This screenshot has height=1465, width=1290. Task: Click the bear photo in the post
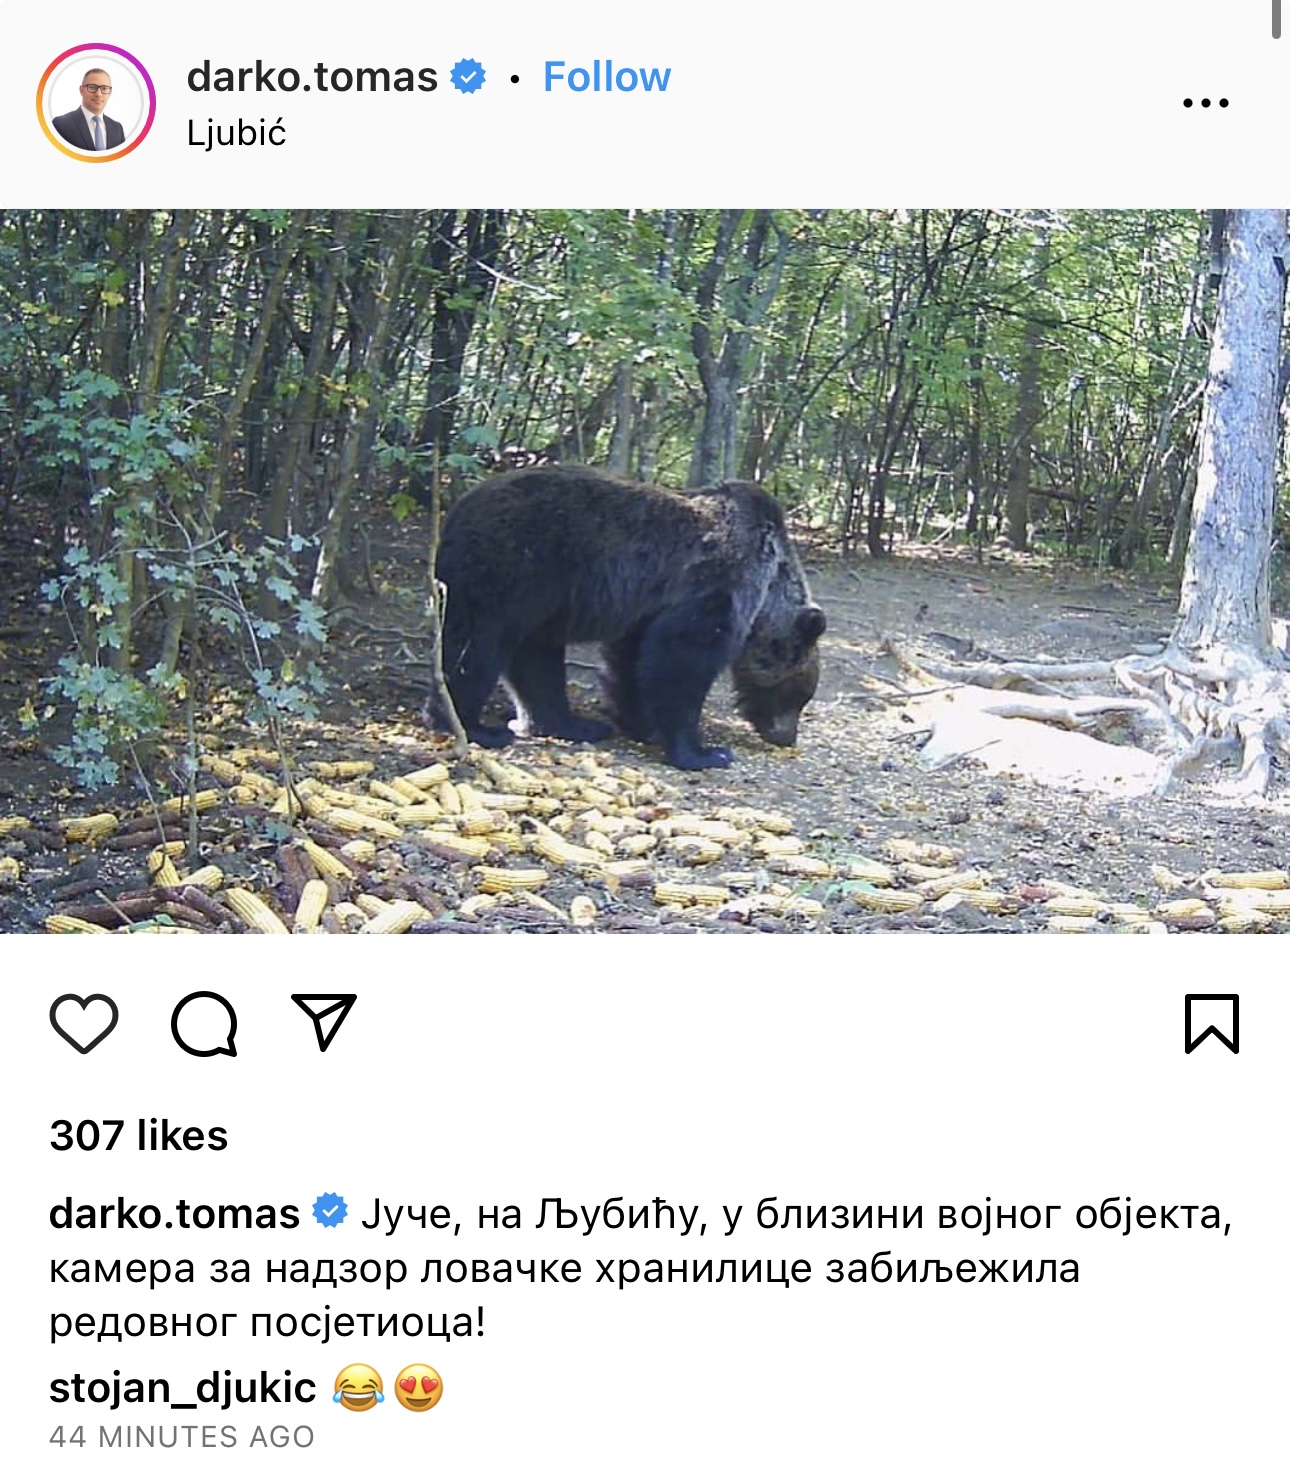tap(645, 571)
